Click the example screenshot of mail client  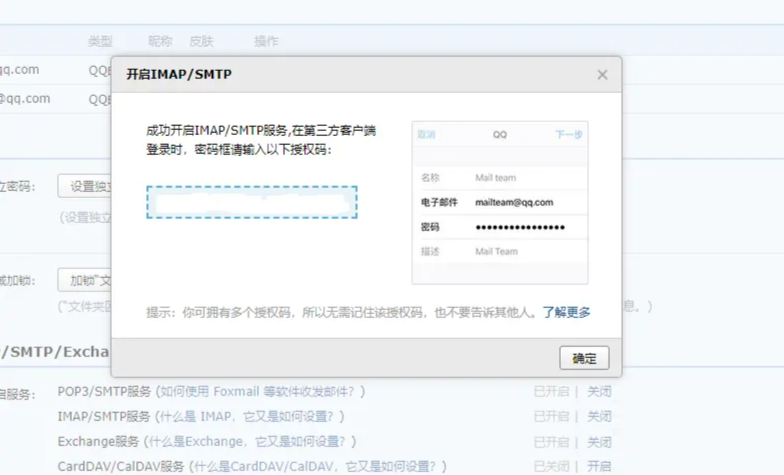click(x=499, y=203)
